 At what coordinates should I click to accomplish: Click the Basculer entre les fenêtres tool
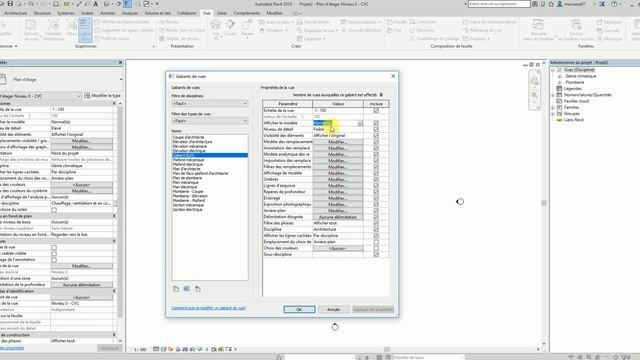pos(538,30)
